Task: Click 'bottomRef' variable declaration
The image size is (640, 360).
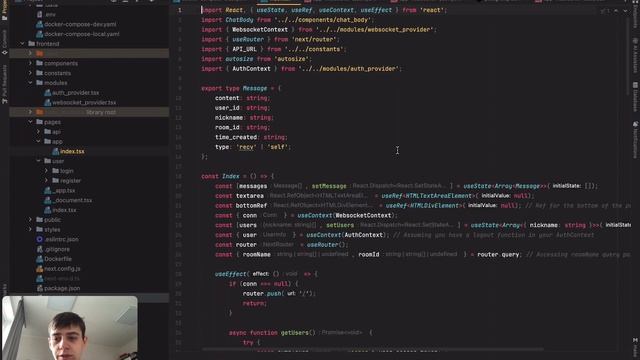Action: (x=251, y=206)
